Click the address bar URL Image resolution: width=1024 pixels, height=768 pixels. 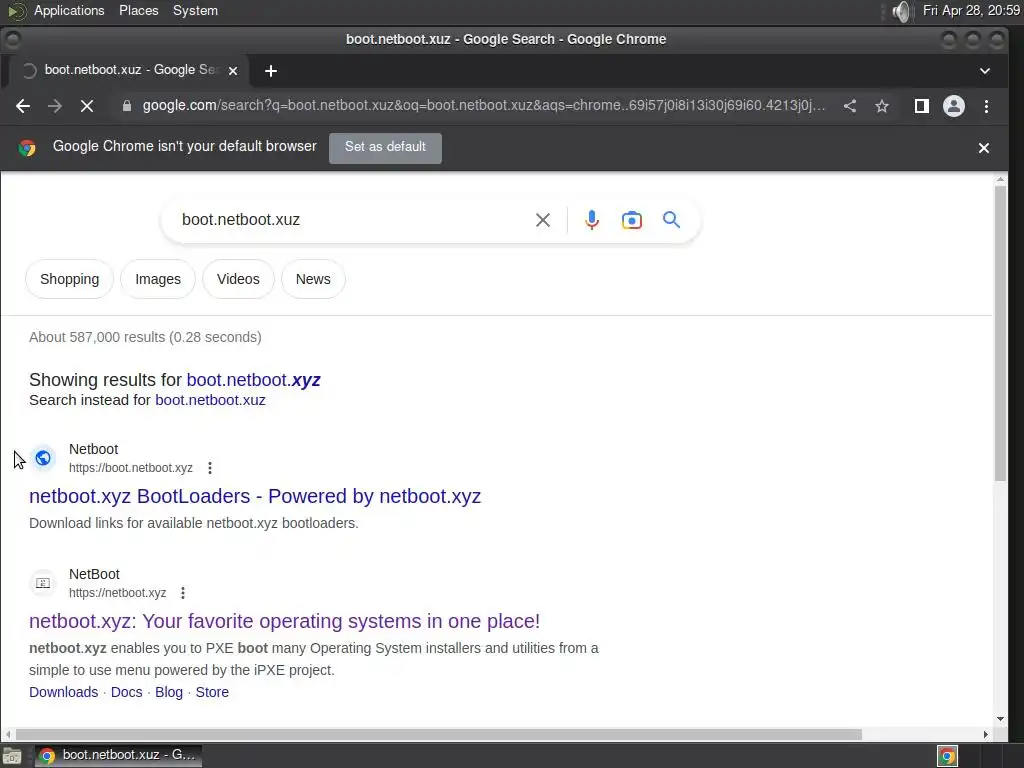pyautogui.click(x=483, y=106)
